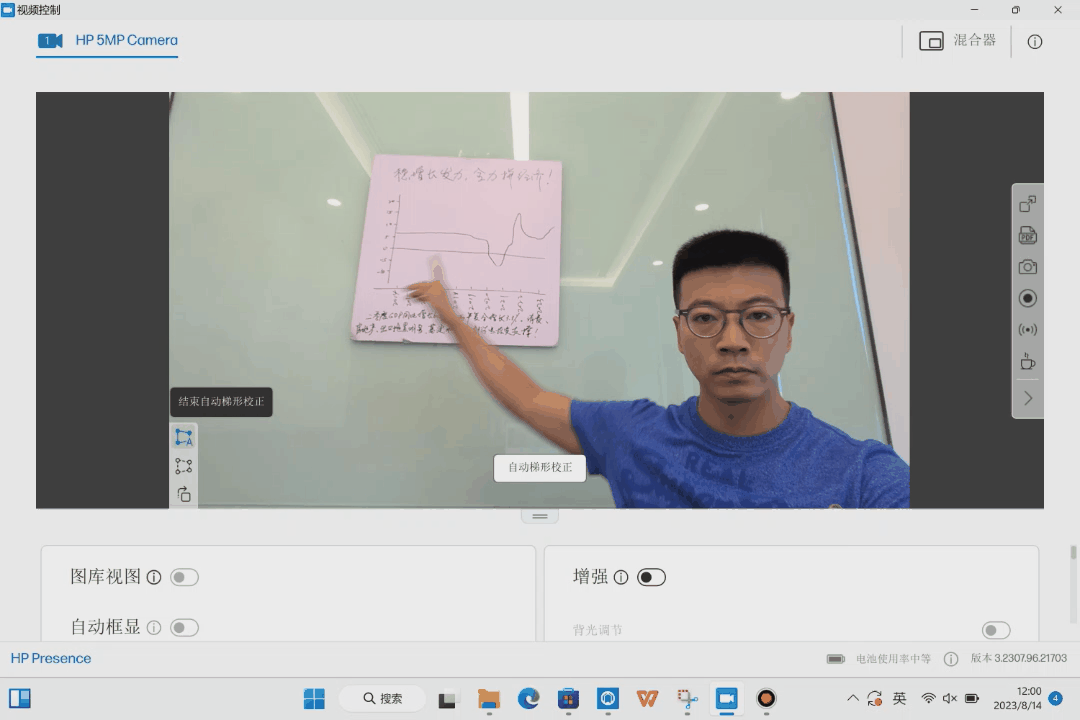This screenshot has height=720, width=1080.
Task: Click the rotate image icon
Action: coord(183,494)
